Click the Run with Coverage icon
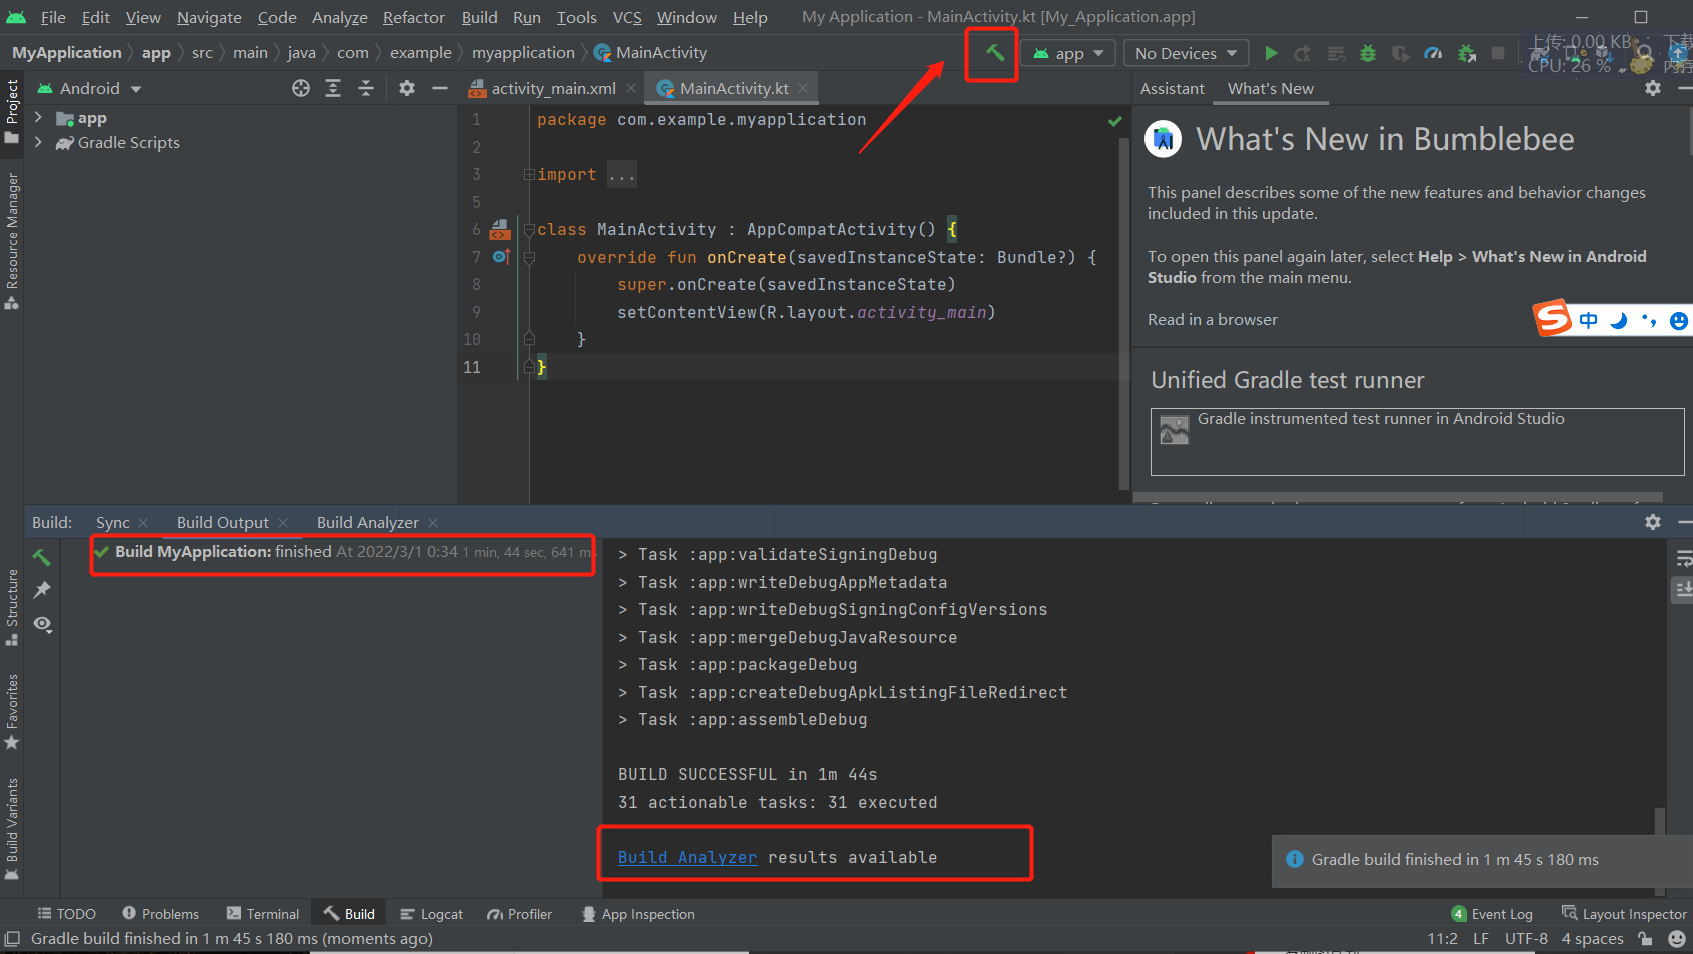Viewport: 1693px width, 954px height. [1401, 53]
